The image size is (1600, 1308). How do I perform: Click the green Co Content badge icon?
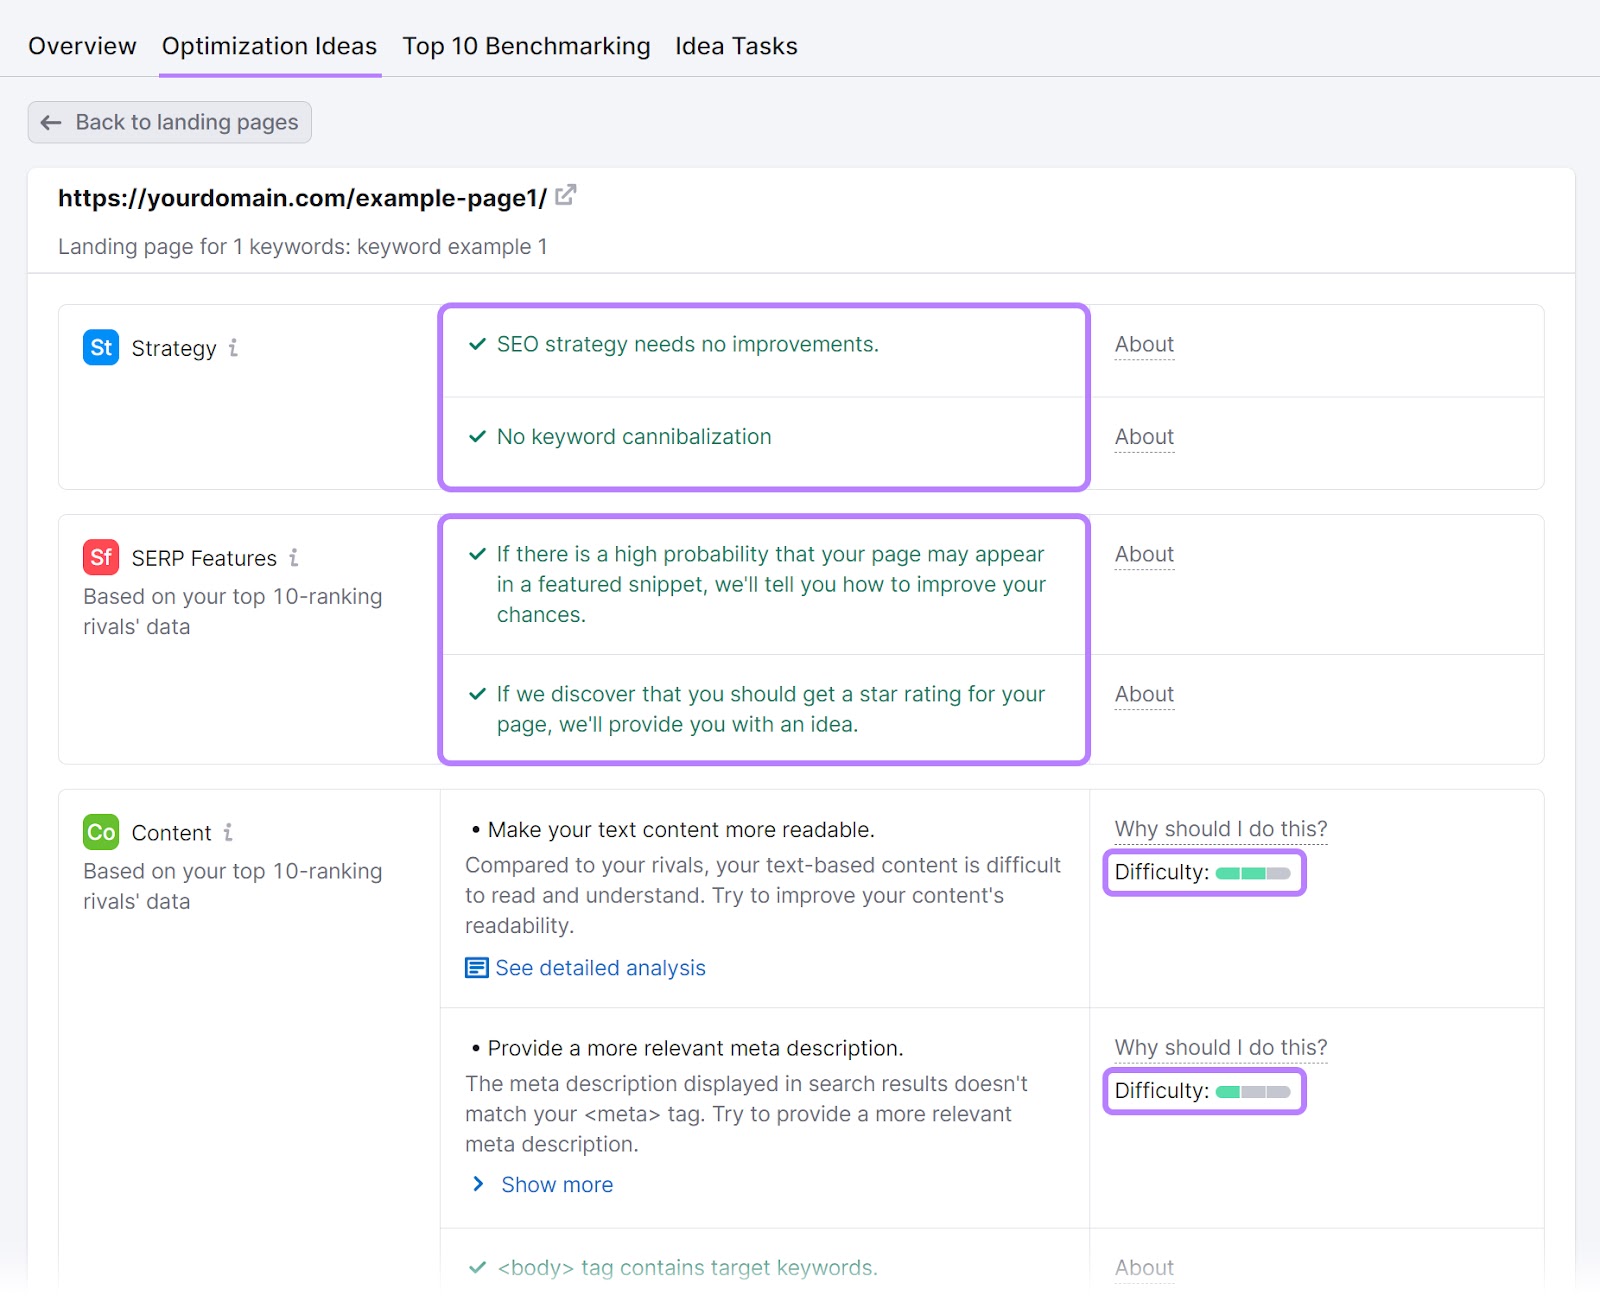(x=101, y=832)
